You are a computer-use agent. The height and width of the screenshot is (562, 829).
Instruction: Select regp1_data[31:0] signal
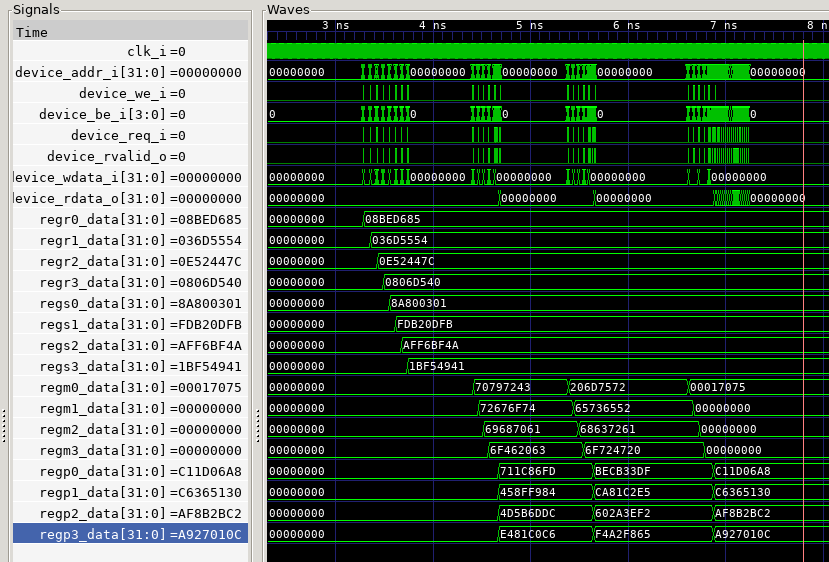click(130, 492)
